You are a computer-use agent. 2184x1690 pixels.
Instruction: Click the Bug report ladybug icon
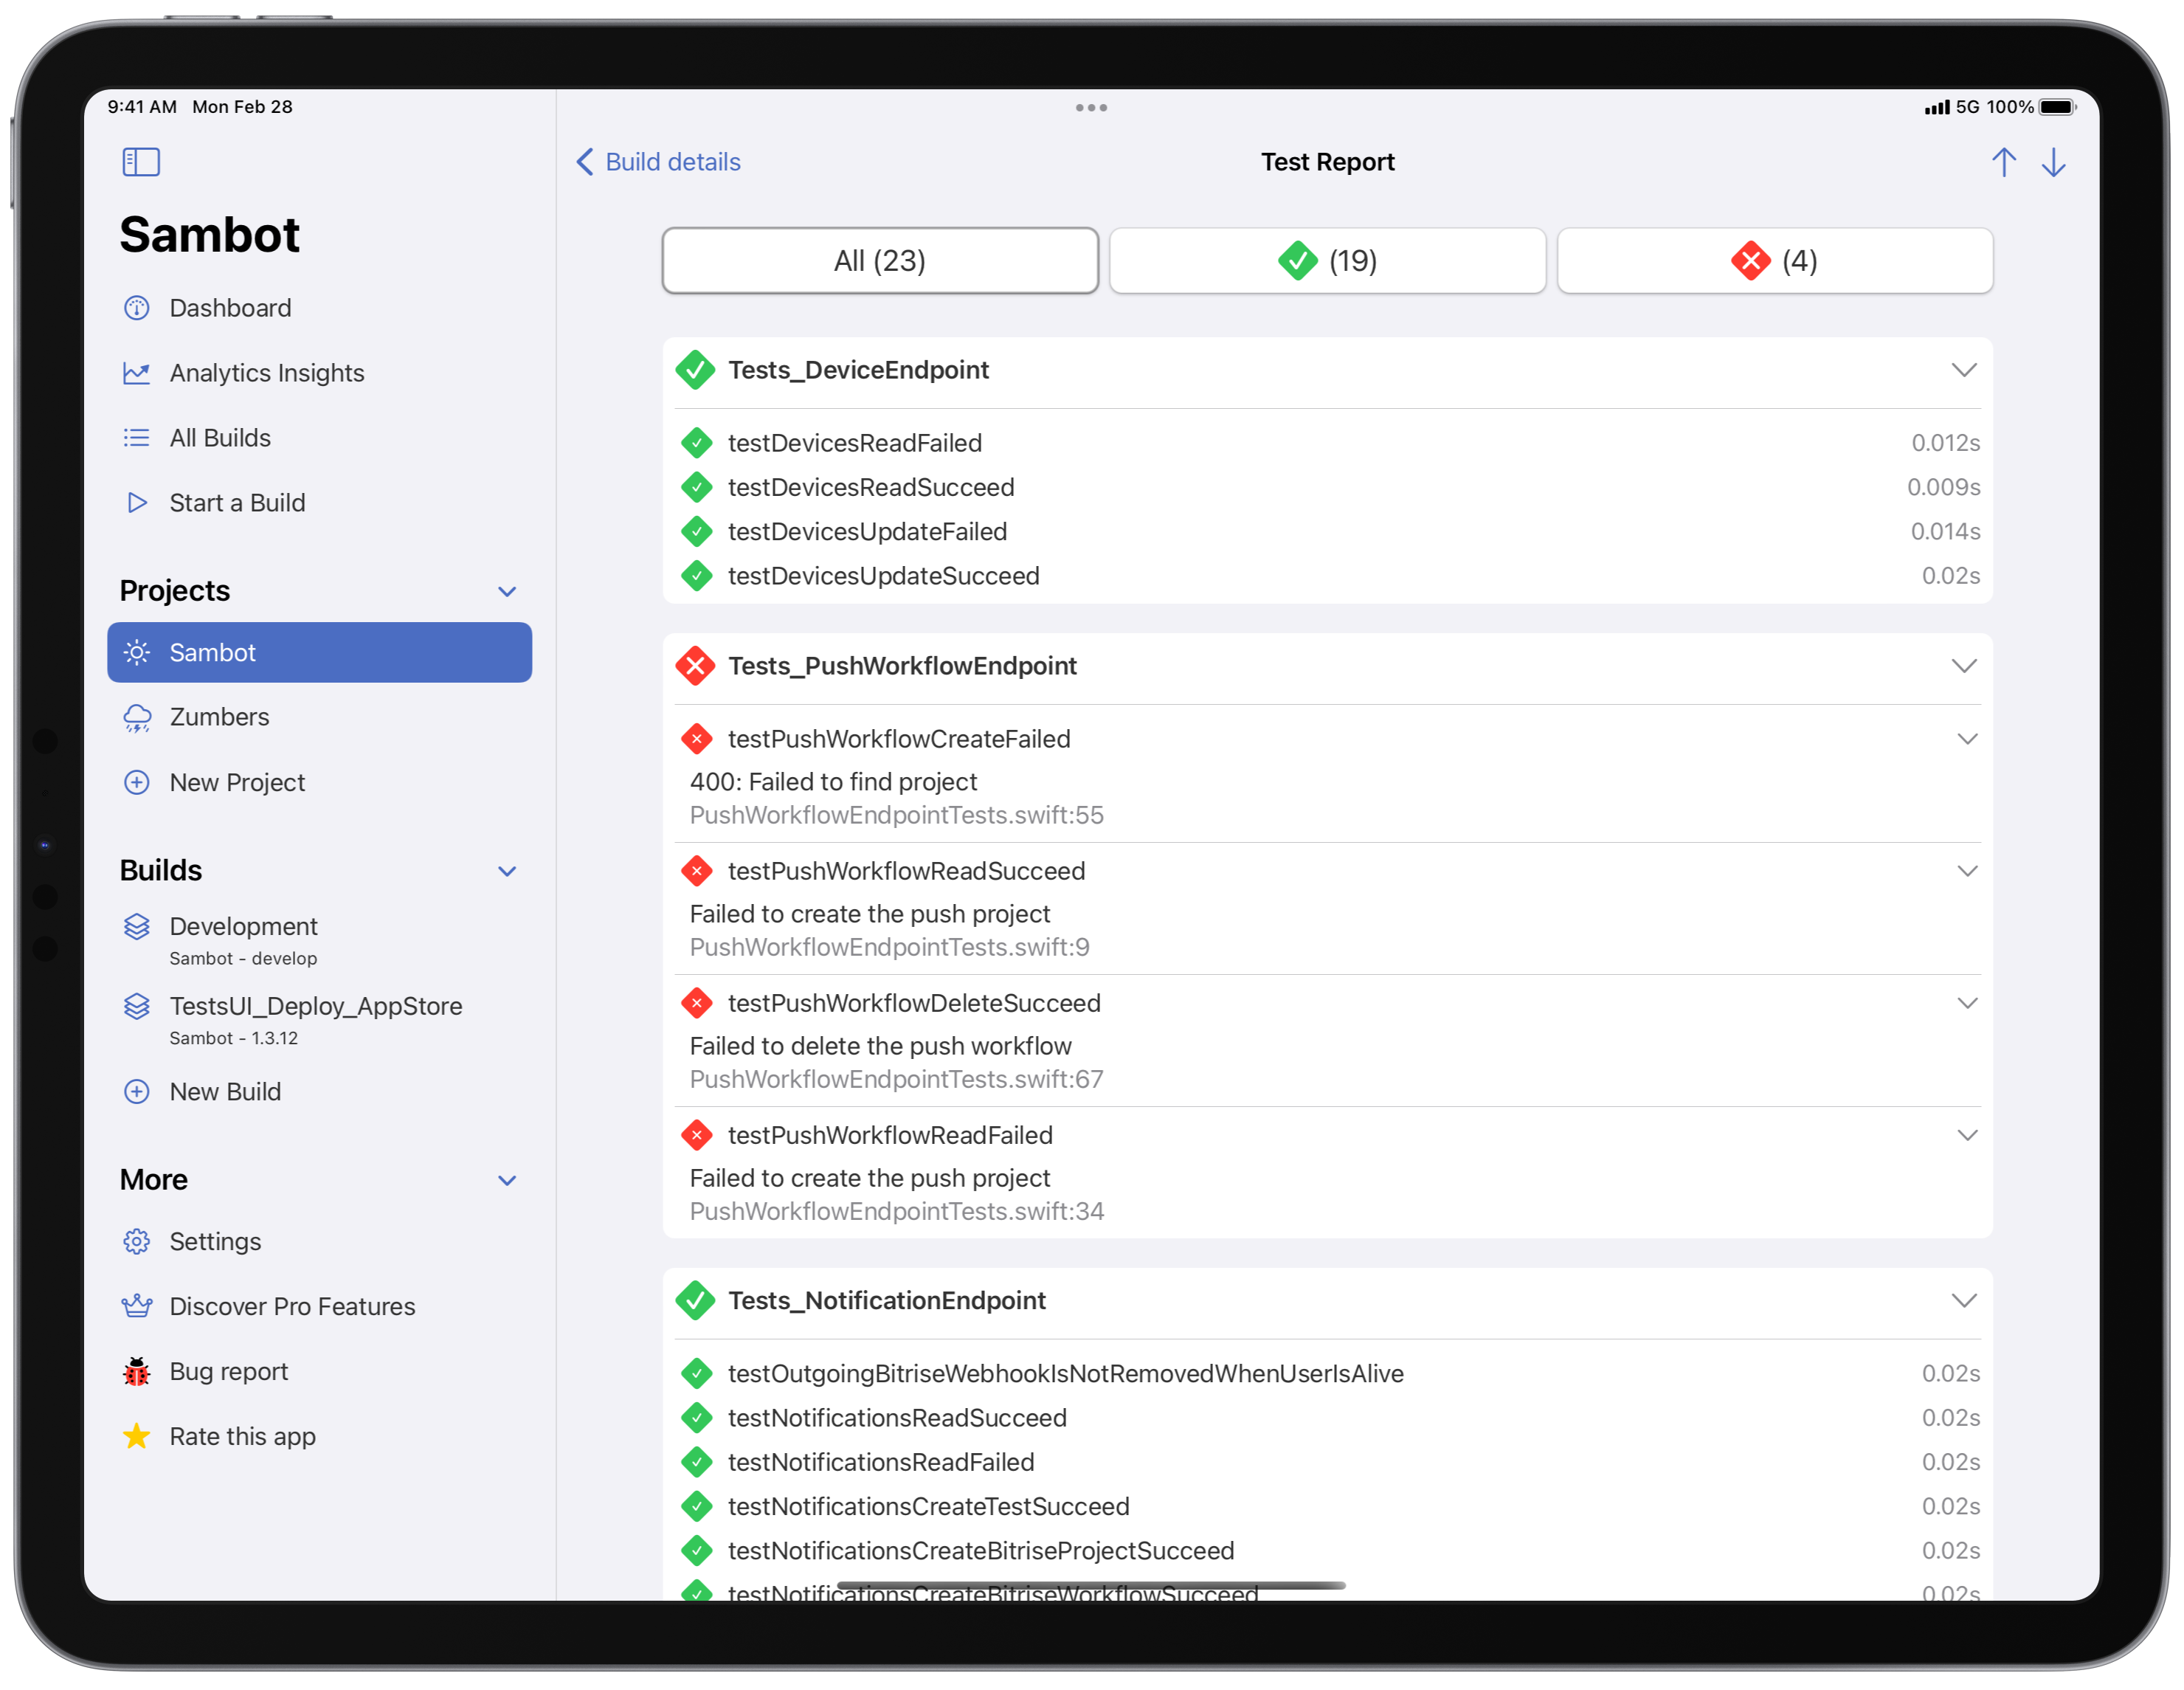coord(137,1372)
